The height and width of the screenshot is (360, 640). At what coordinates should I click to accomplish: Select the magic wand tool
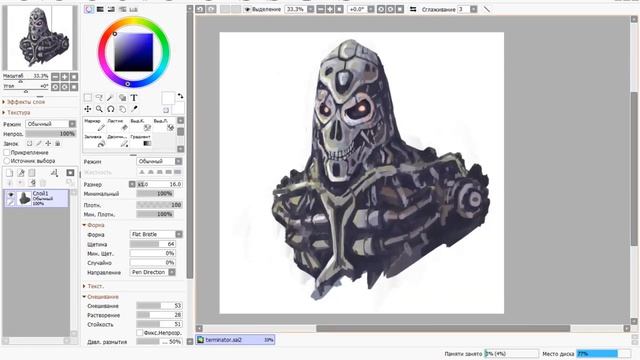click(x=111, y=98)
